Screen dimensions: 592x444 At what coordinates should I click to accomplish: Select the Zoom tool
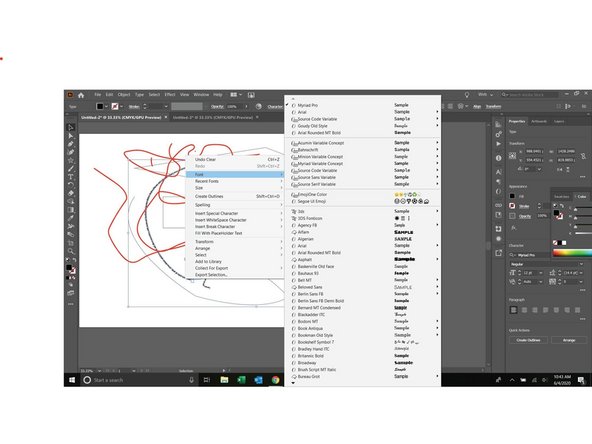click(x=71, y=251)
